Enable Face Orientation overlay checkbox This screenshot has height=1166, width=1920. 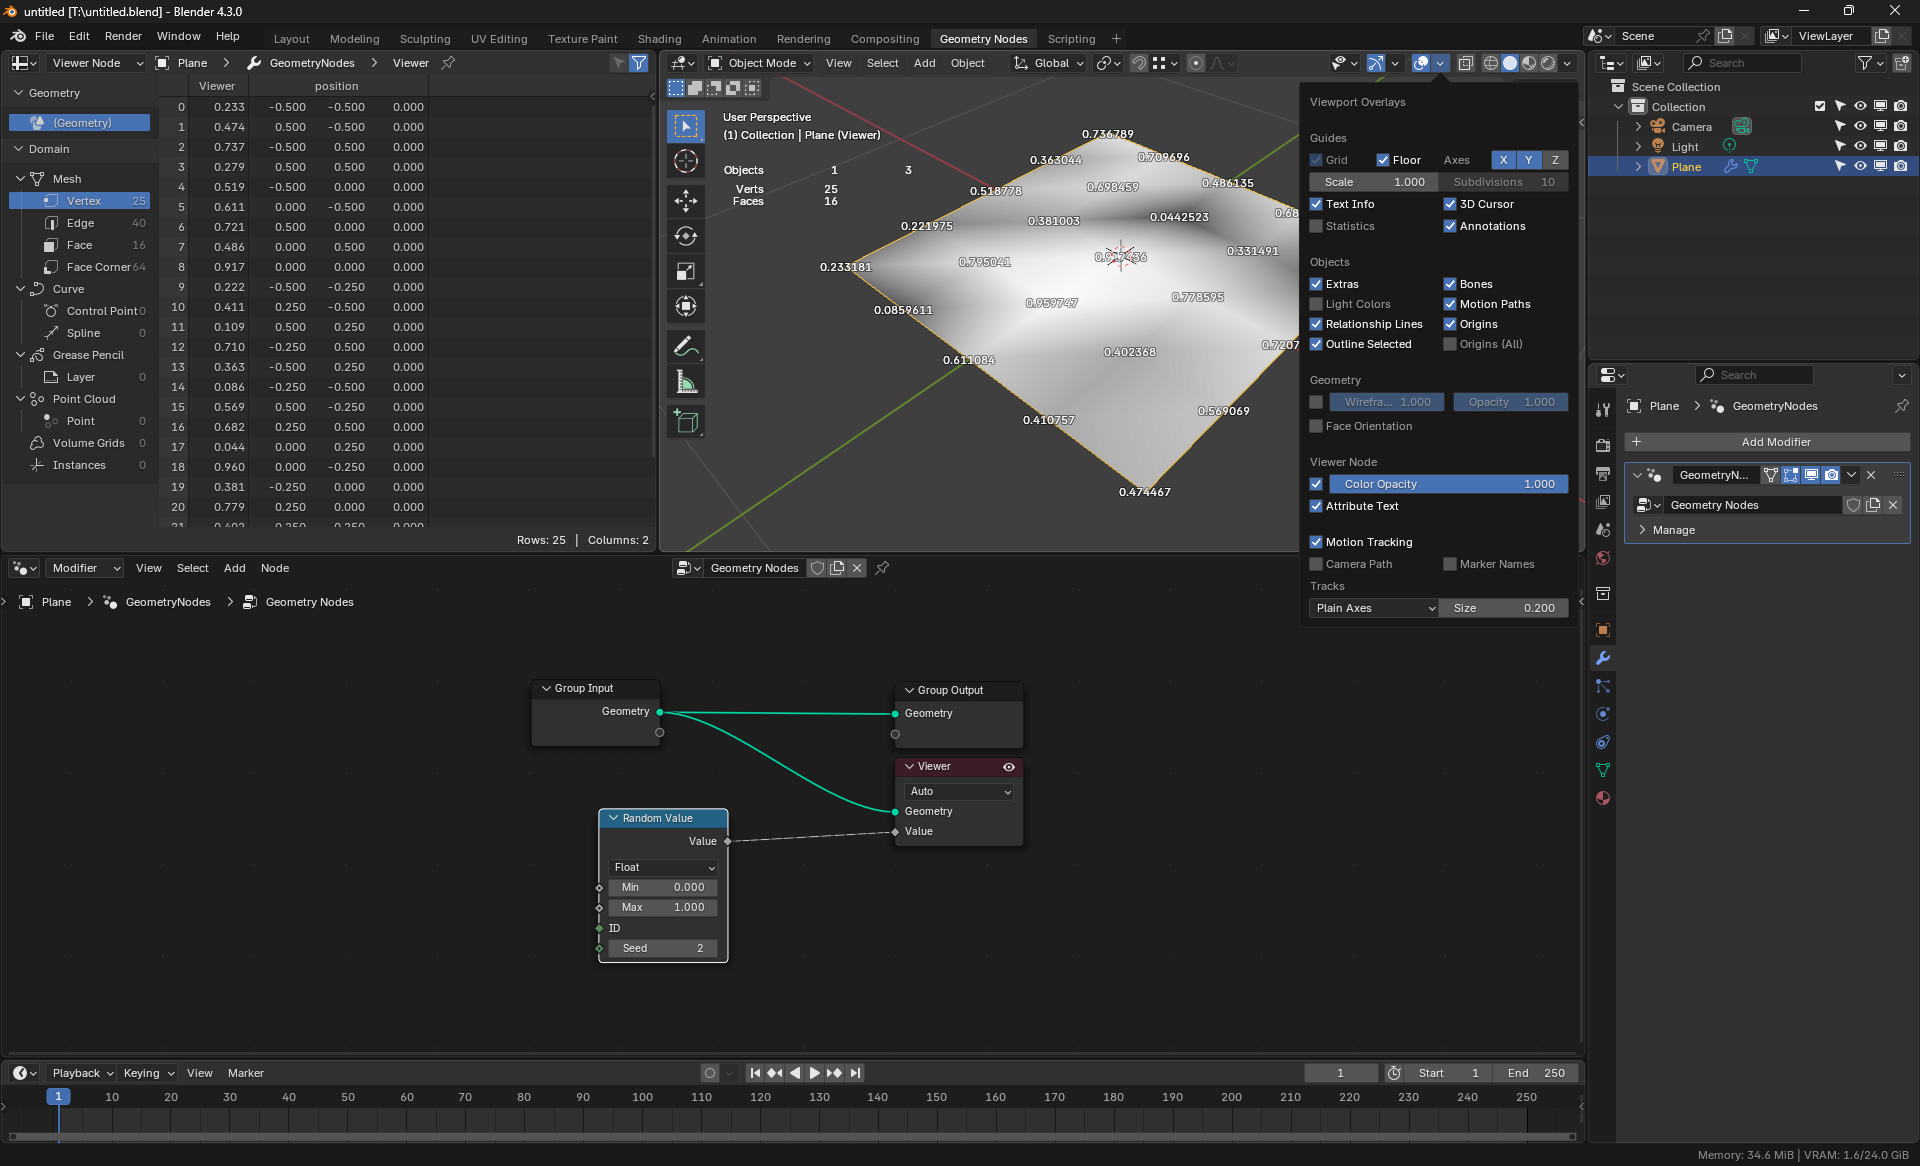click(1316, 426)
